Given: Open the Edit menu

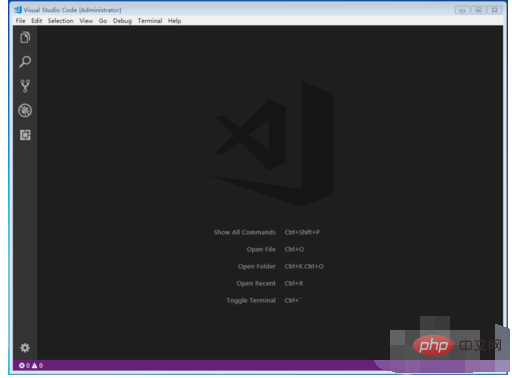Looking at the screenshot, I should 37,21.
